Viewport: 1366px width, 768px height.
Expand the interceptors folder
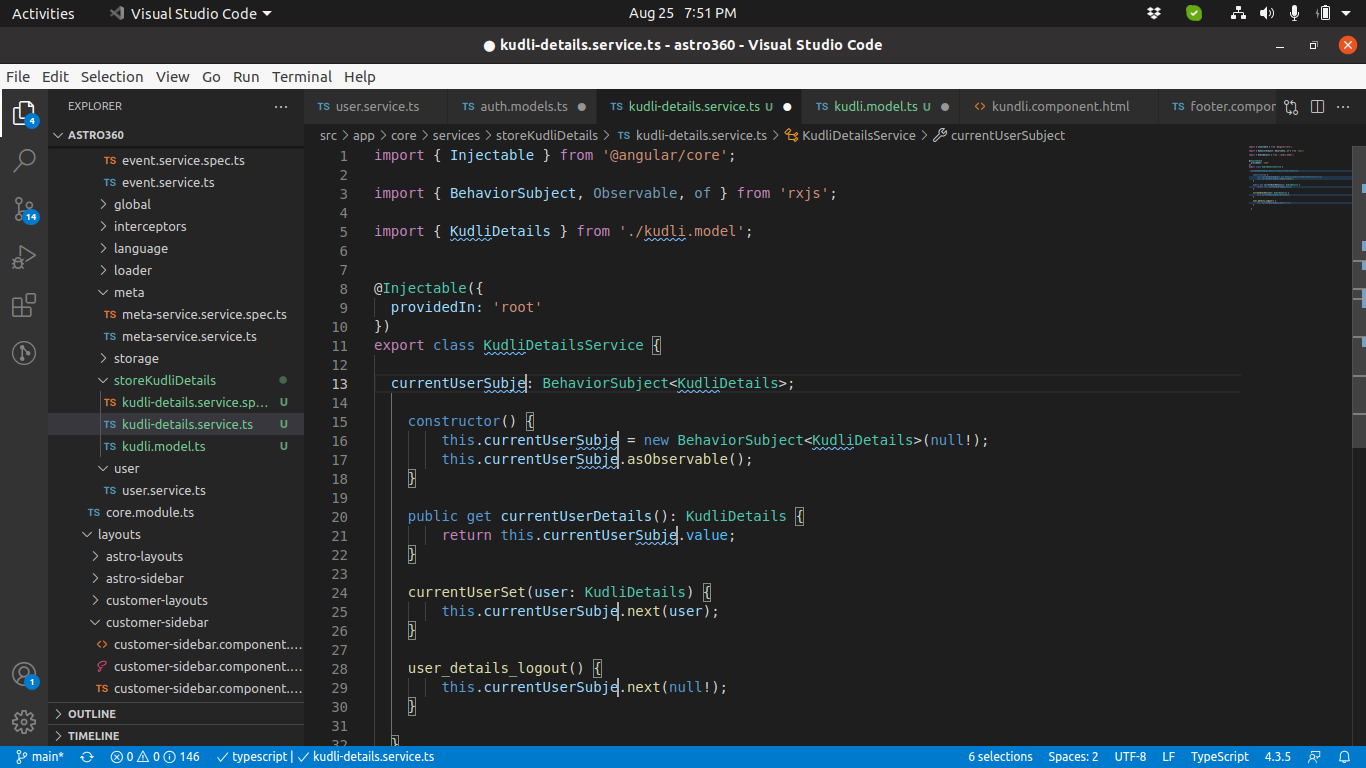pos(149,226)
